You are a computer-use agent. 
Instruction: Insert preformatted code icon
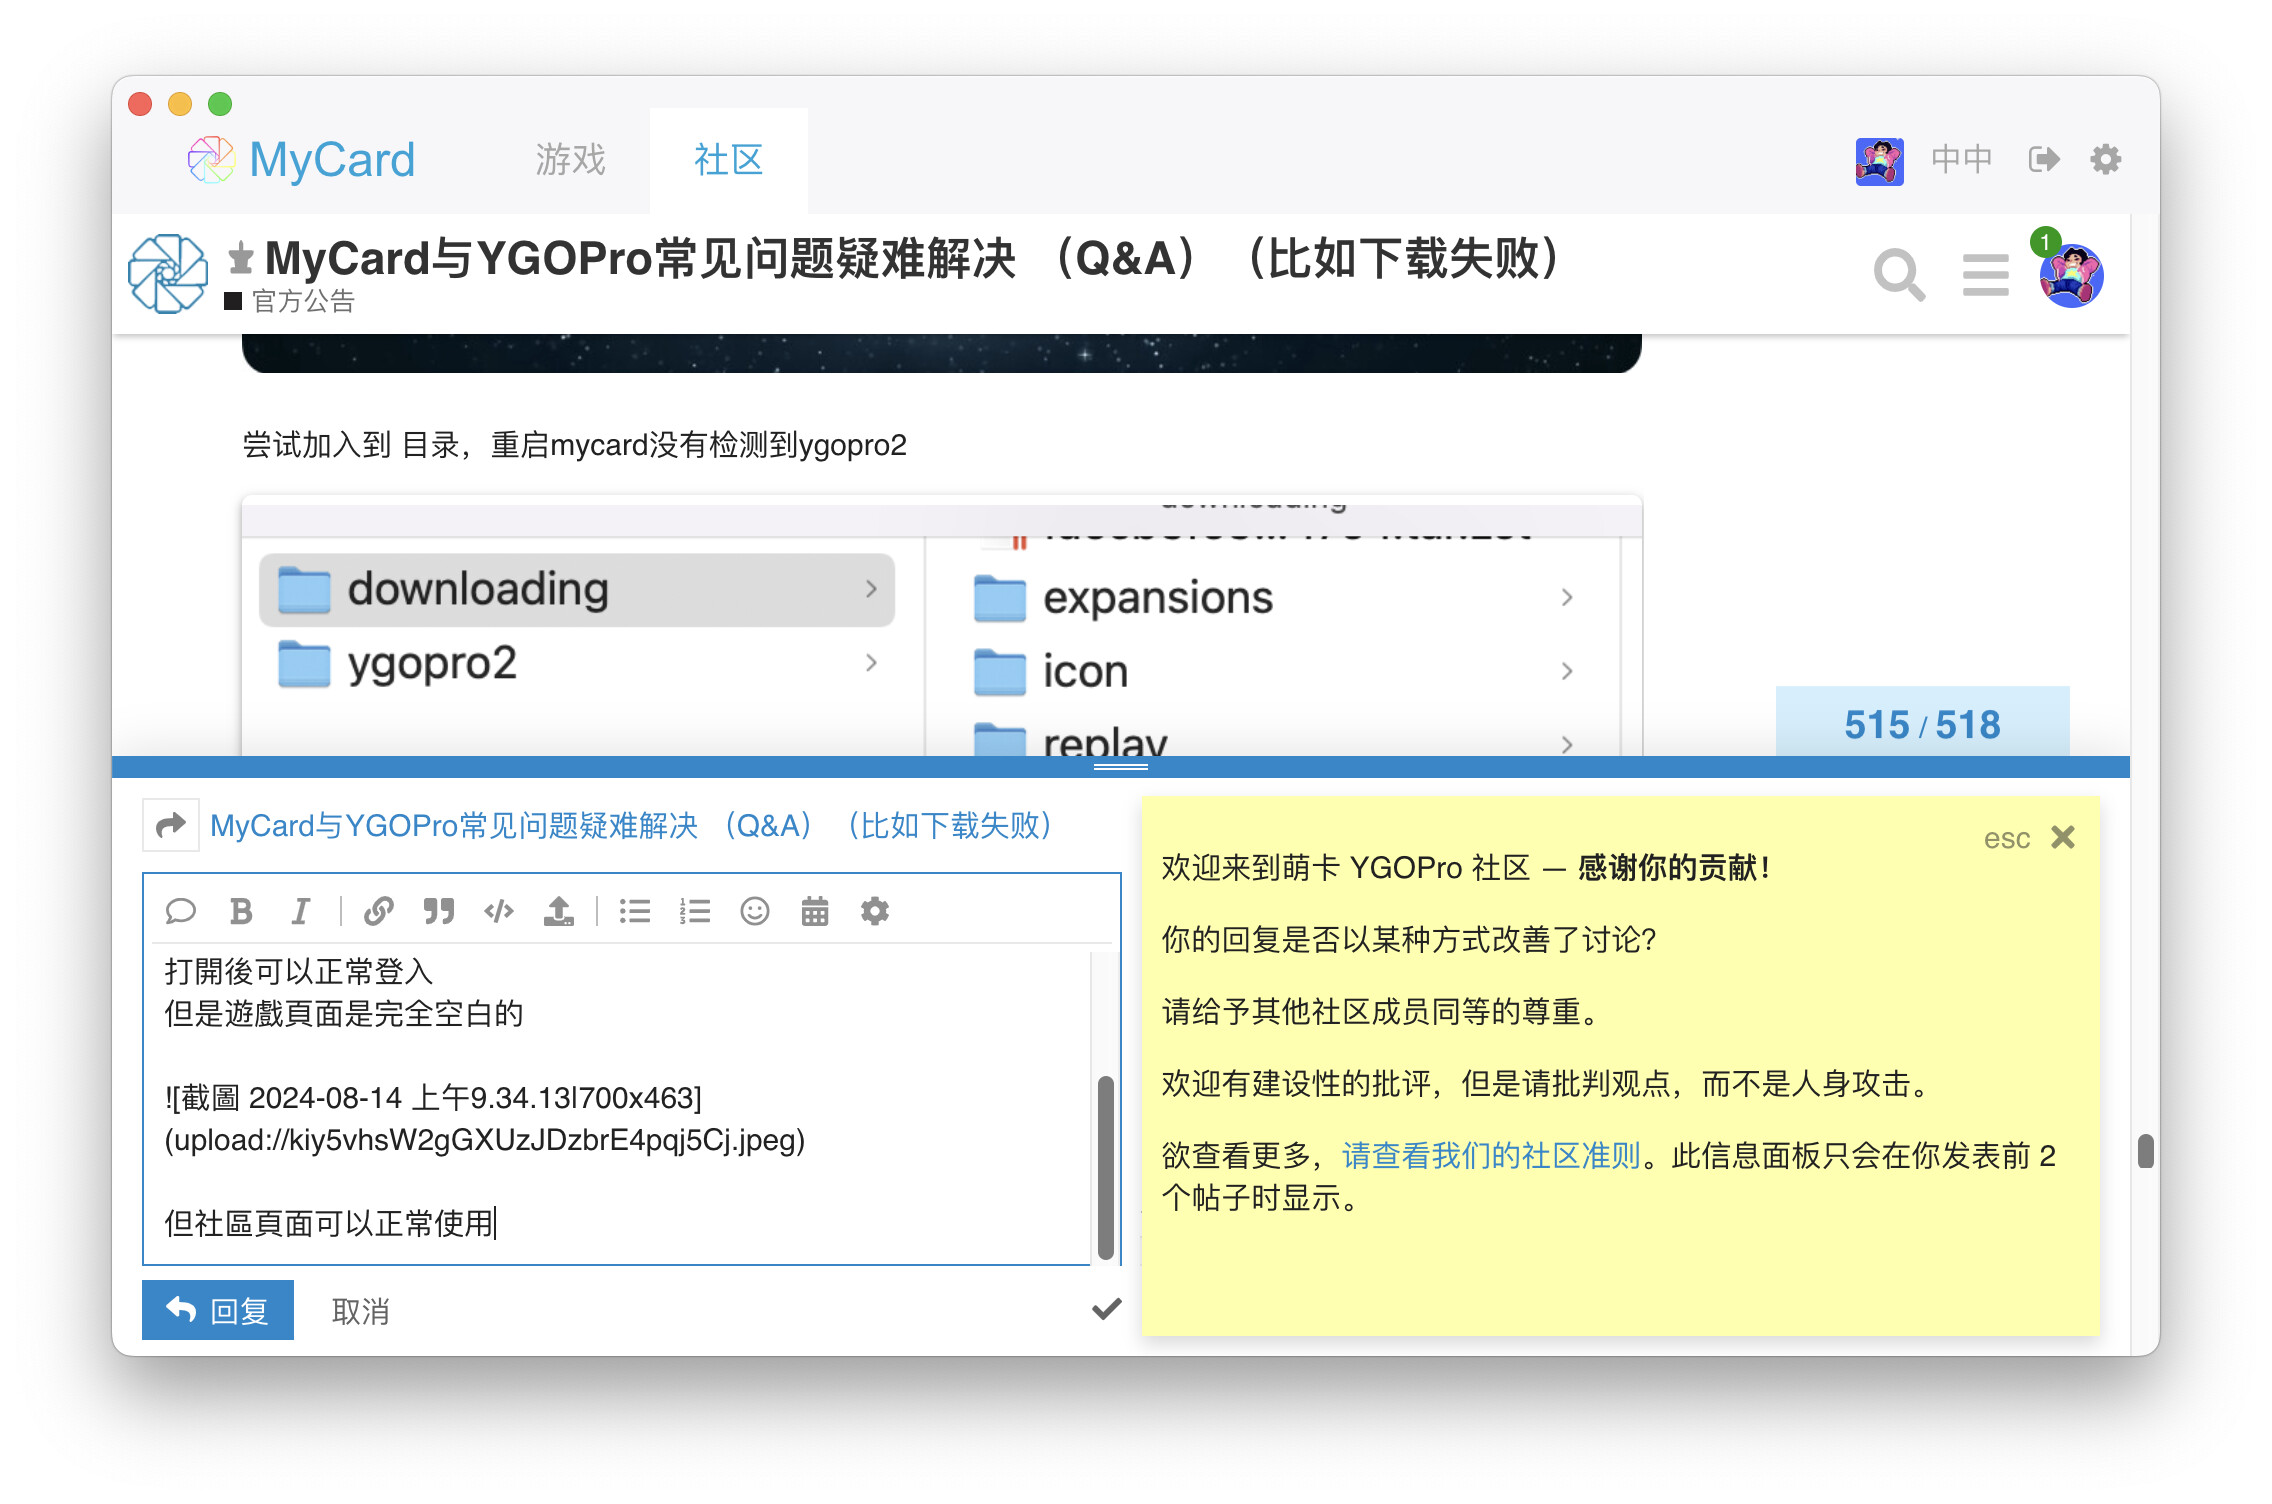[498, 911]
